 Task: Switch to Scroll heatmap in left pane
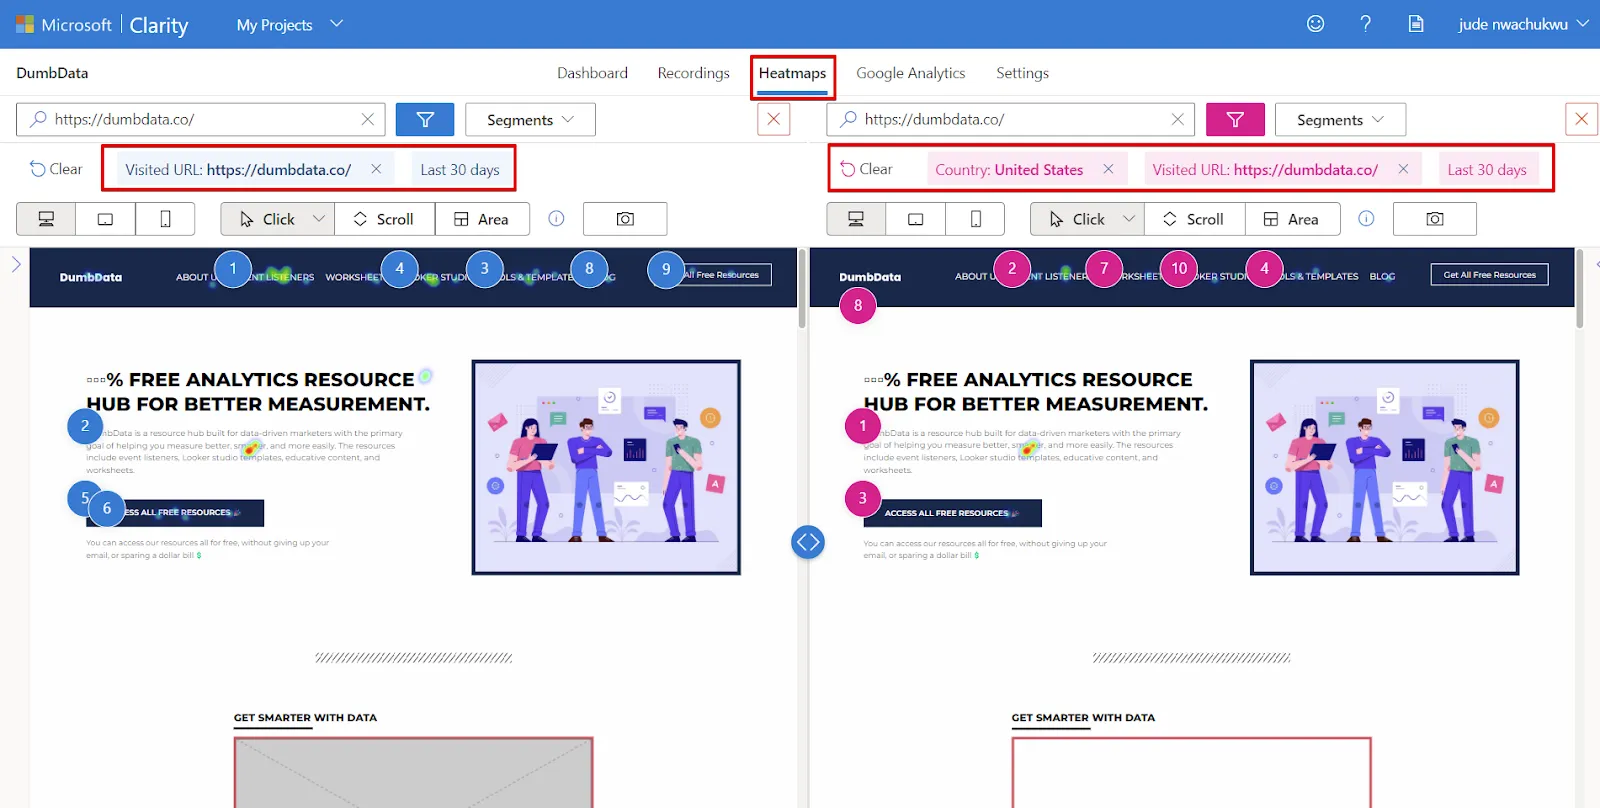[384, 219]
